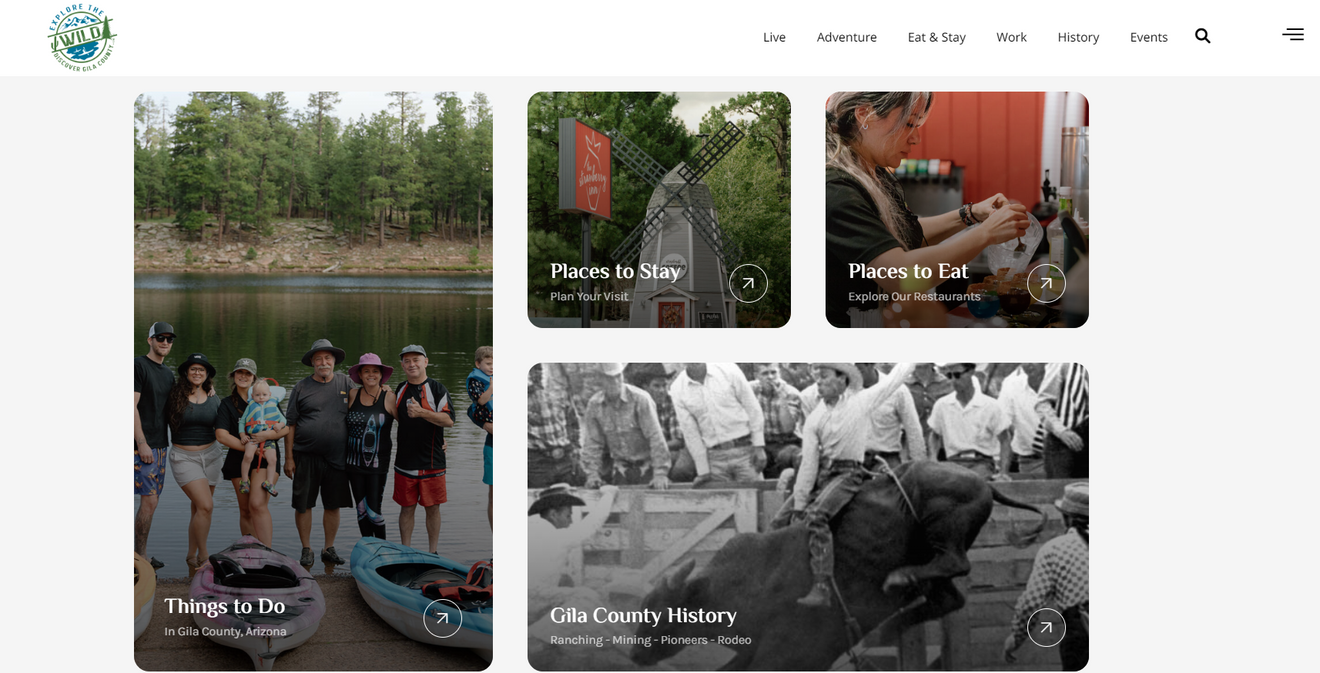Select Eat & Stay in navigation

pyautogui.click(x=936, y=37)
